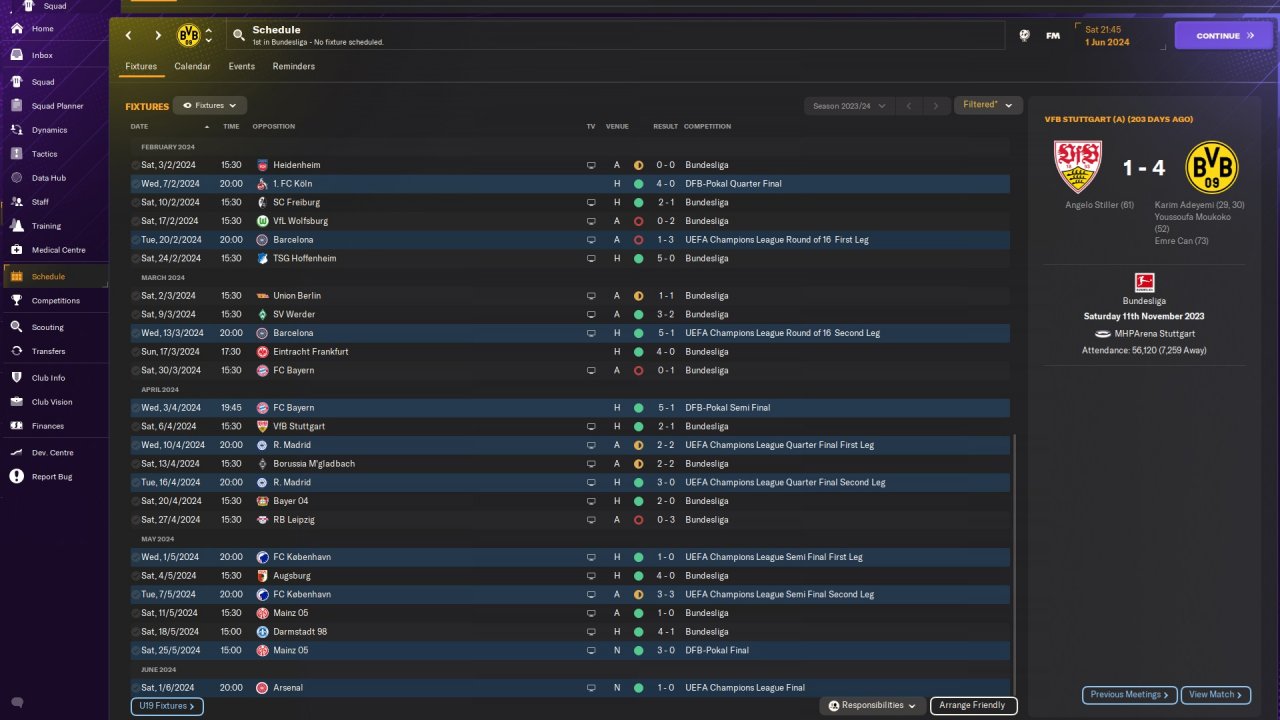Click the TV icon on the Heidenheim row
This screenshot has width=1280, height=720.
591,165
